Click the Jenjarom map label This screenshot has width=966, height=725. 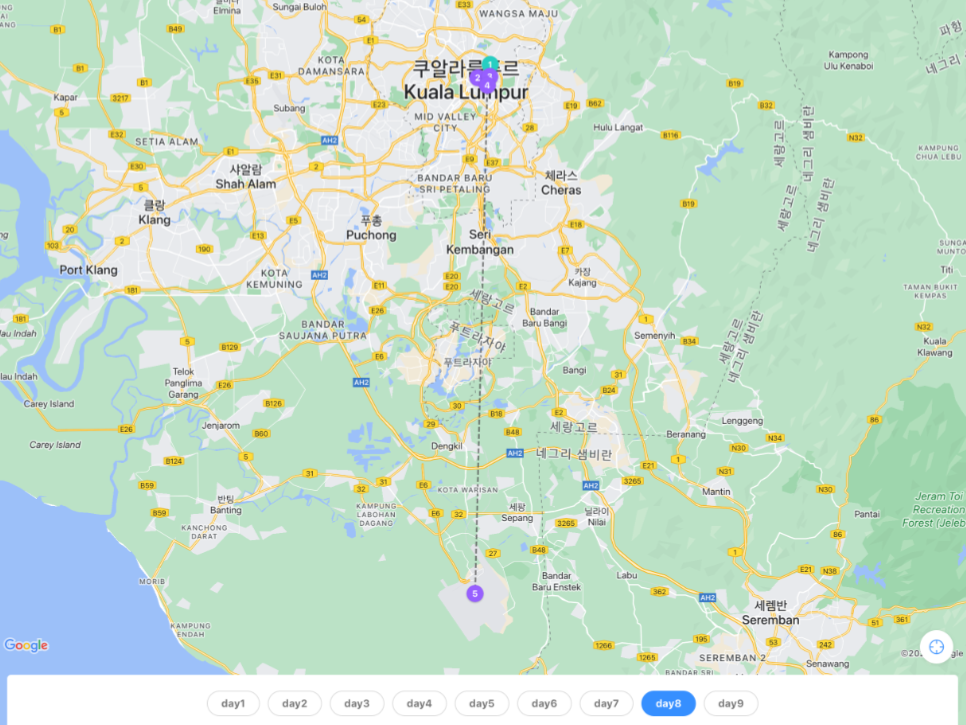(x=221, y=426)
